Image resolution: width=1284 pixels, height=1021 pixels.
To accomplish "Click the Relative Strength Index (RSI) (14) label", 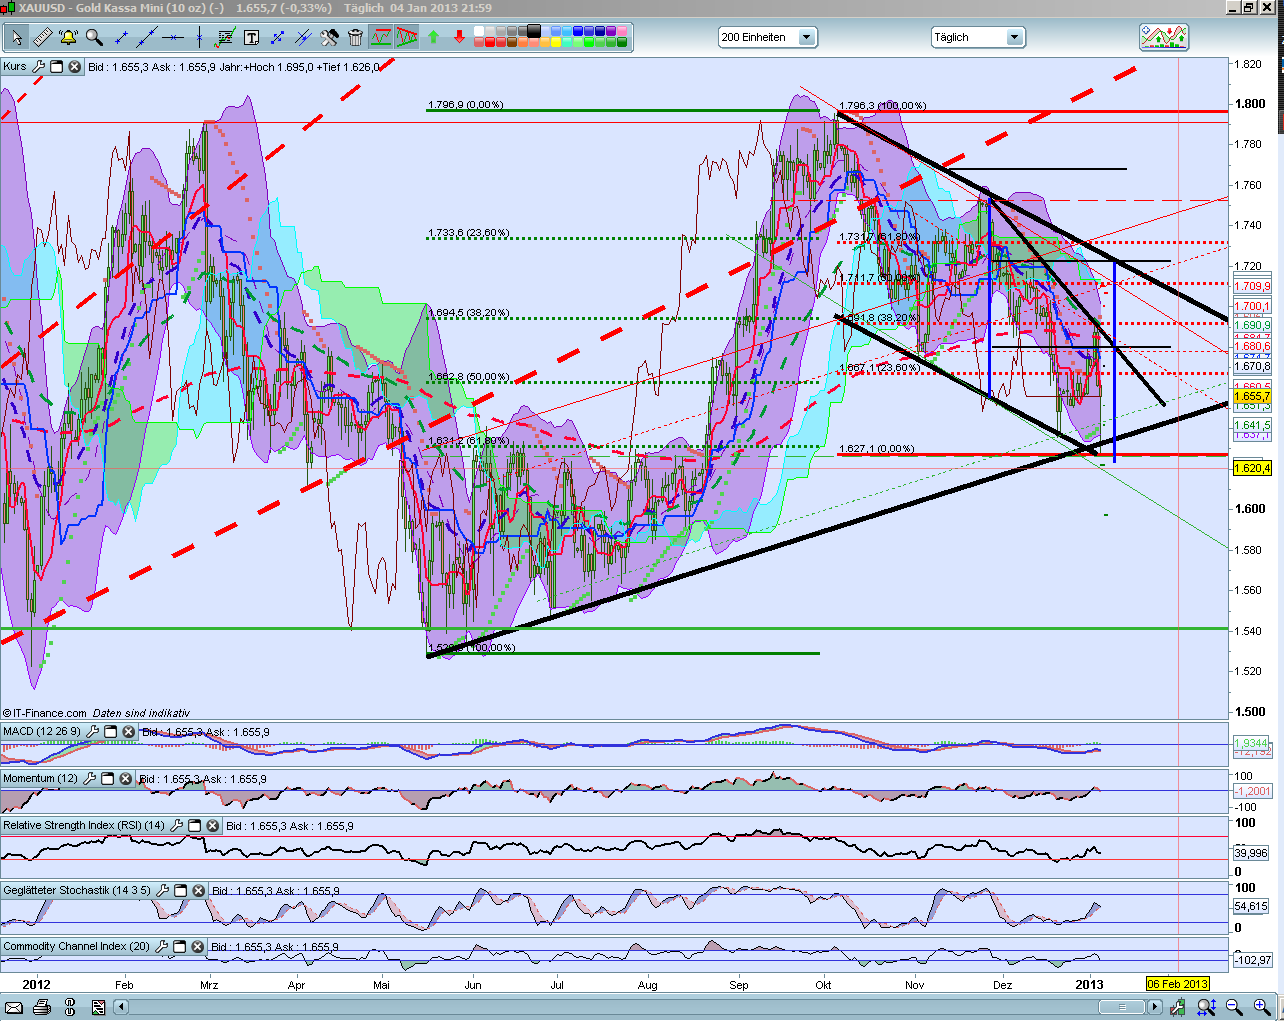I will (x=84, y=826).
